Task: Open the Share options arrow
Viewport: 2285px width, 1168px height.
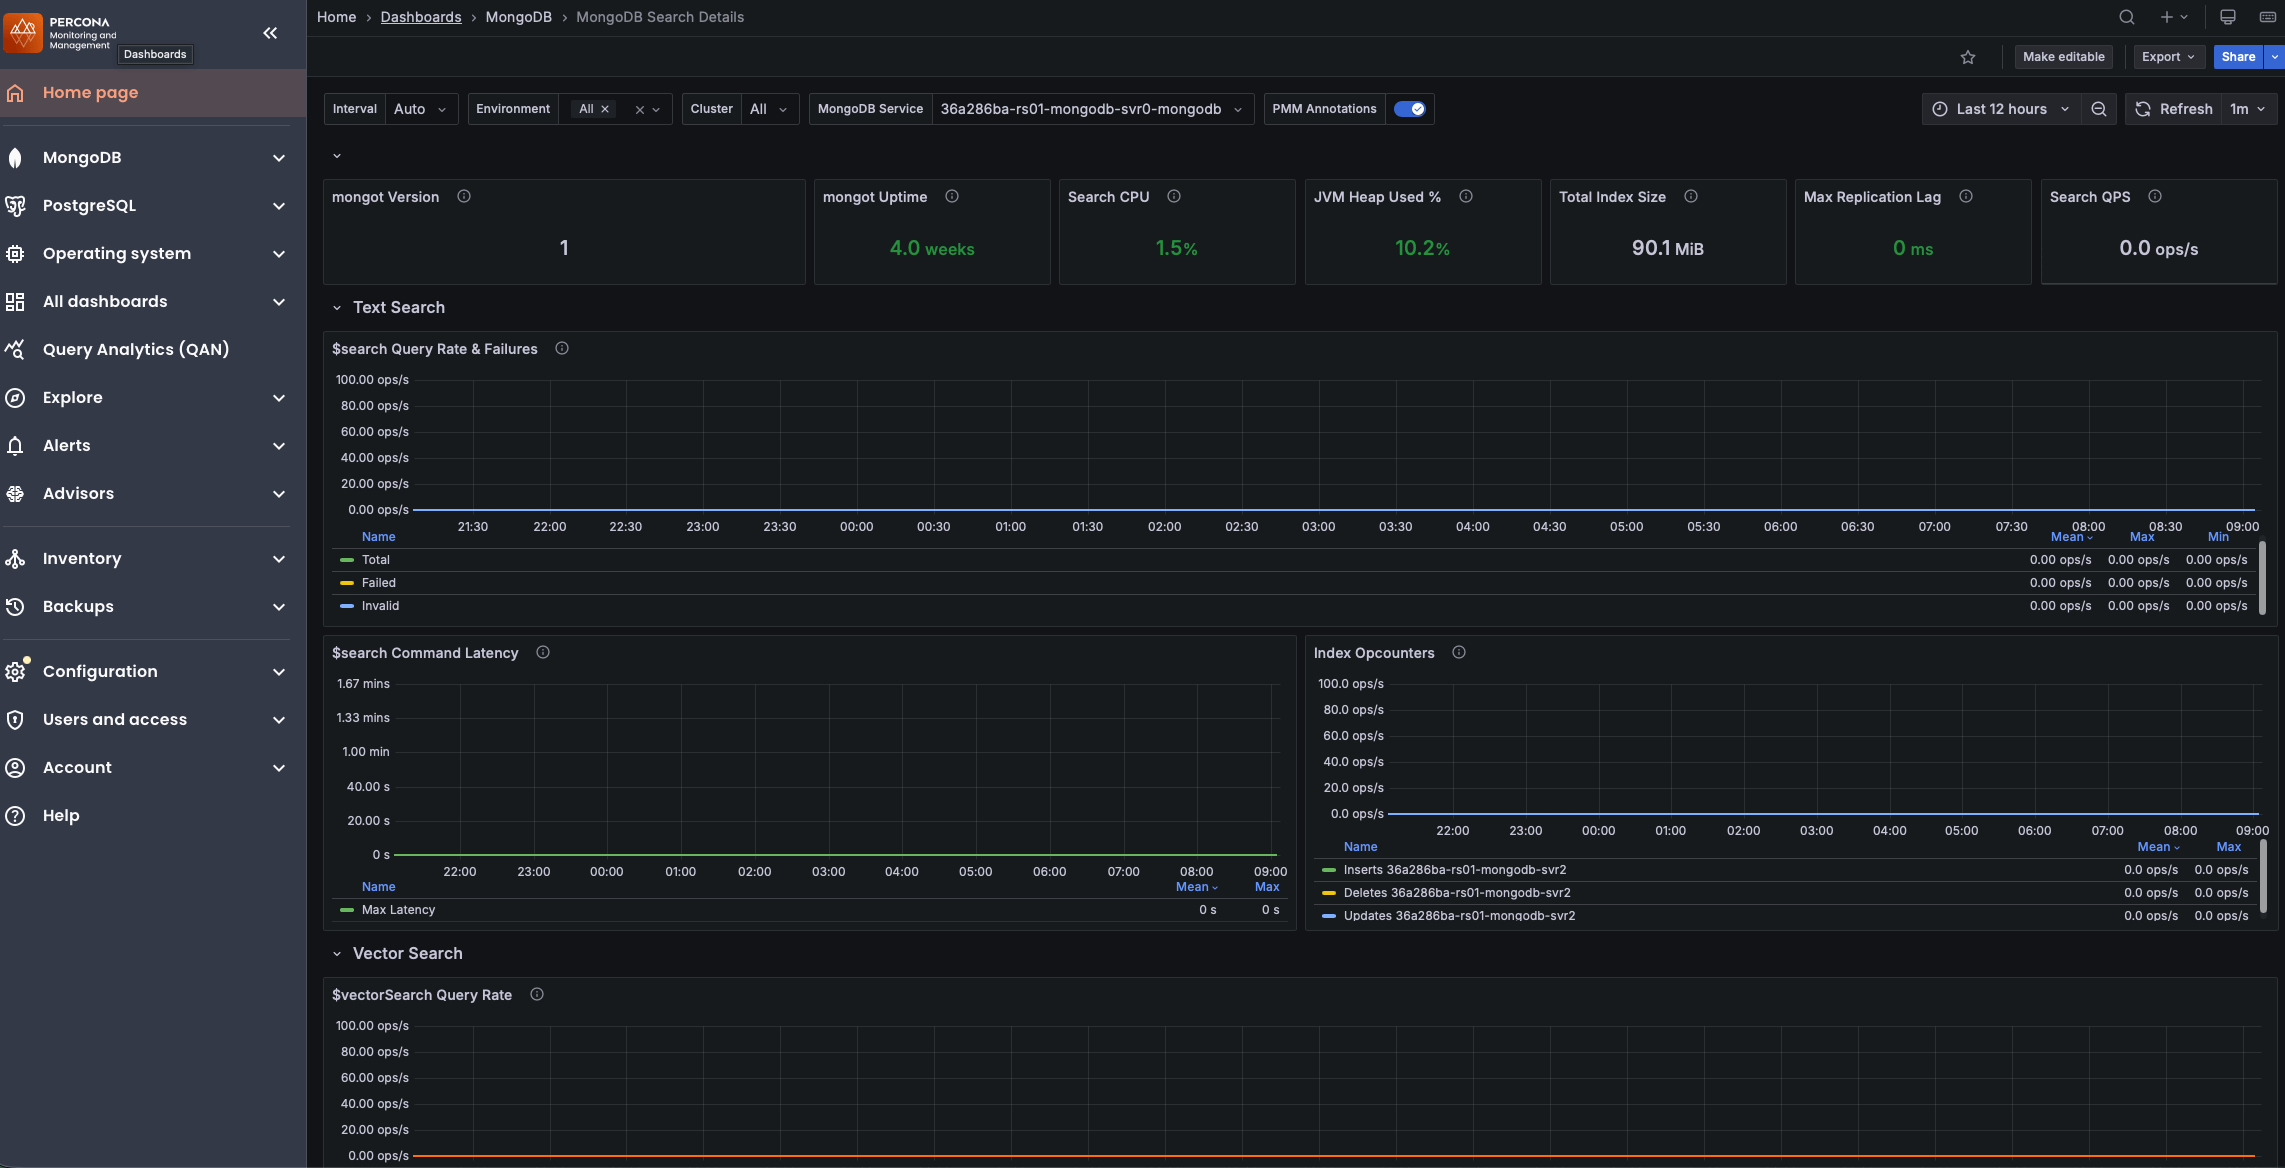Action: tap(2275, 57)
